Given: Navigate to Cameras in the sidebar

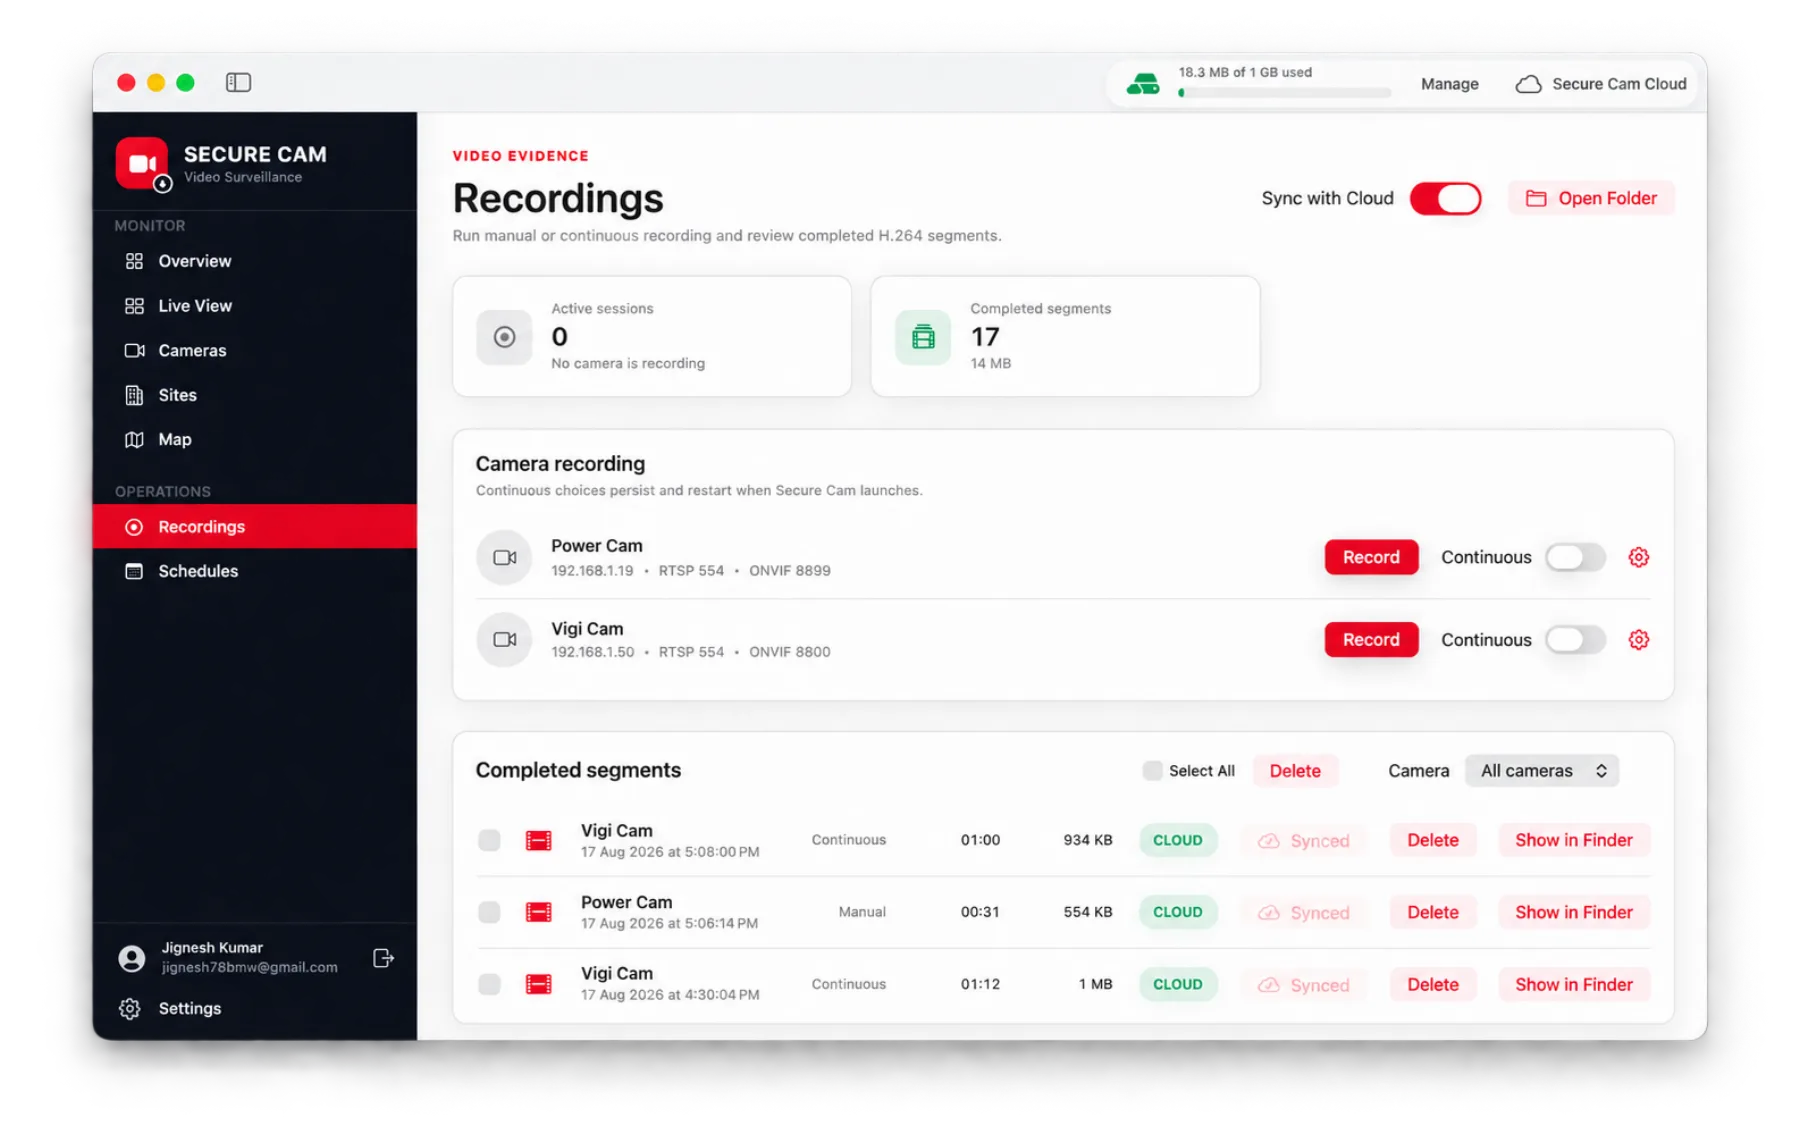Looking at the screenshot, I should pyautogui.click(x=255, y=351).
